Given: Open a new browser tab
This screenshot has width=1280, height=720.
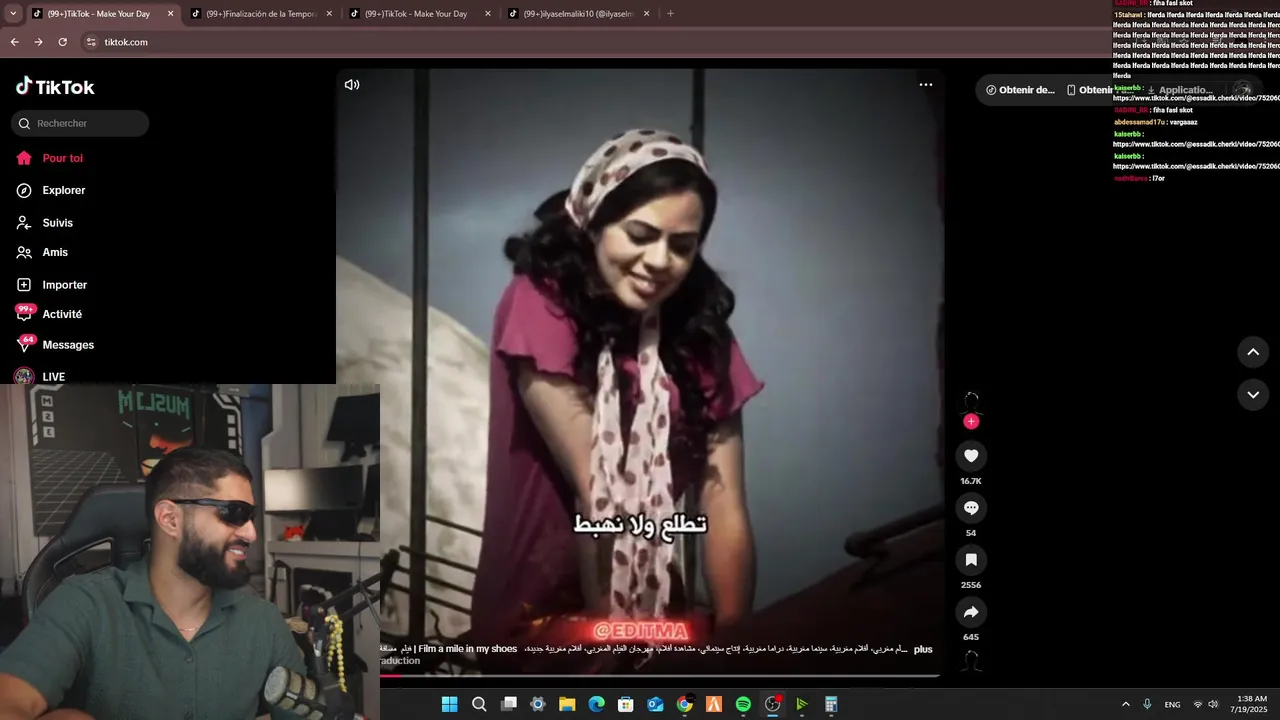Looking at the screenshot, I should [x=670, y=14].
